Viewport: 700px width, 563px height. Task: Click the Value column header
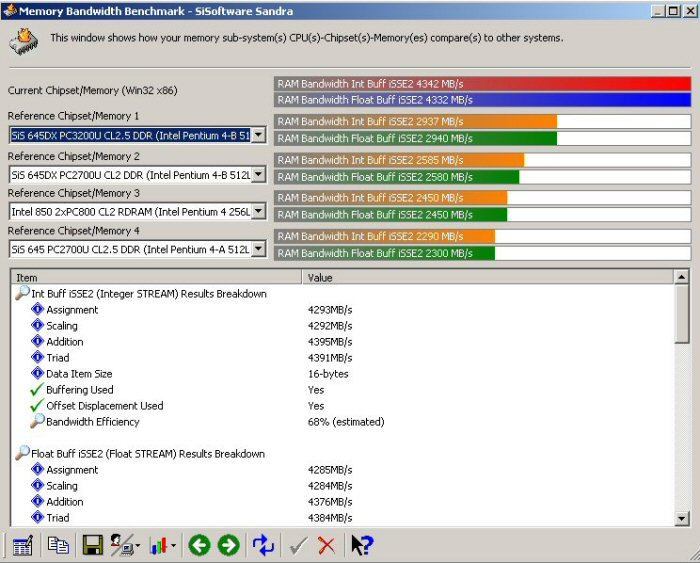[x=488, y=277]
